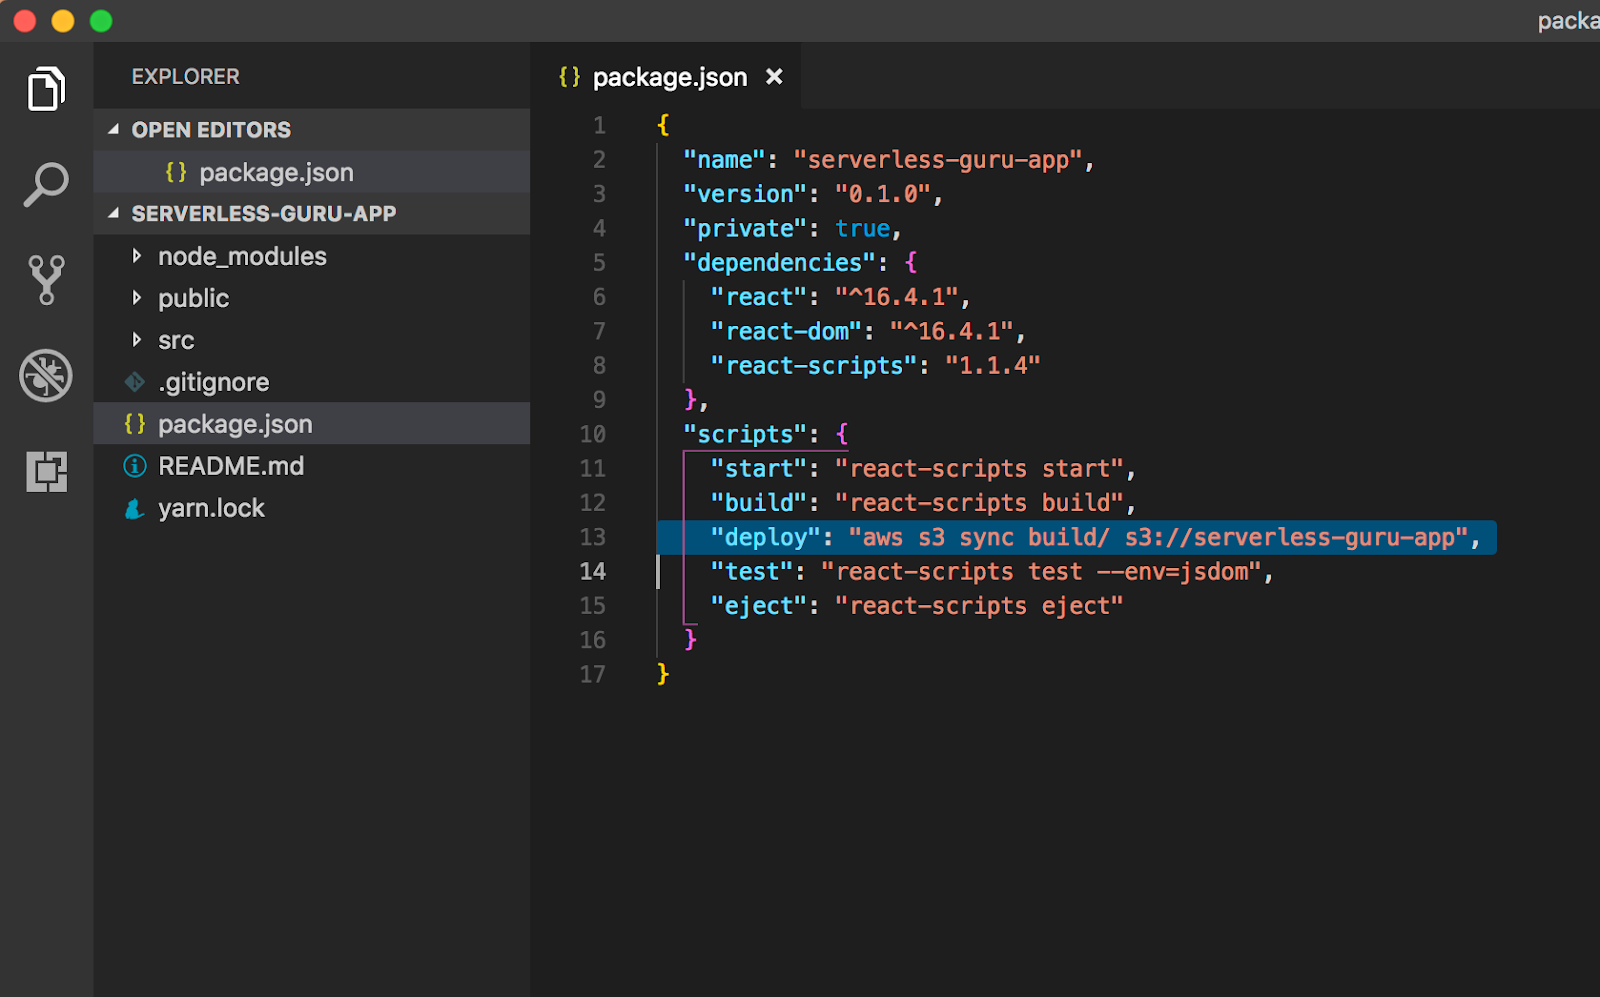This screenshot has height=997, width=1600.
Task: Select the highlighted deploy script line
Action: tap(1100, 537)
